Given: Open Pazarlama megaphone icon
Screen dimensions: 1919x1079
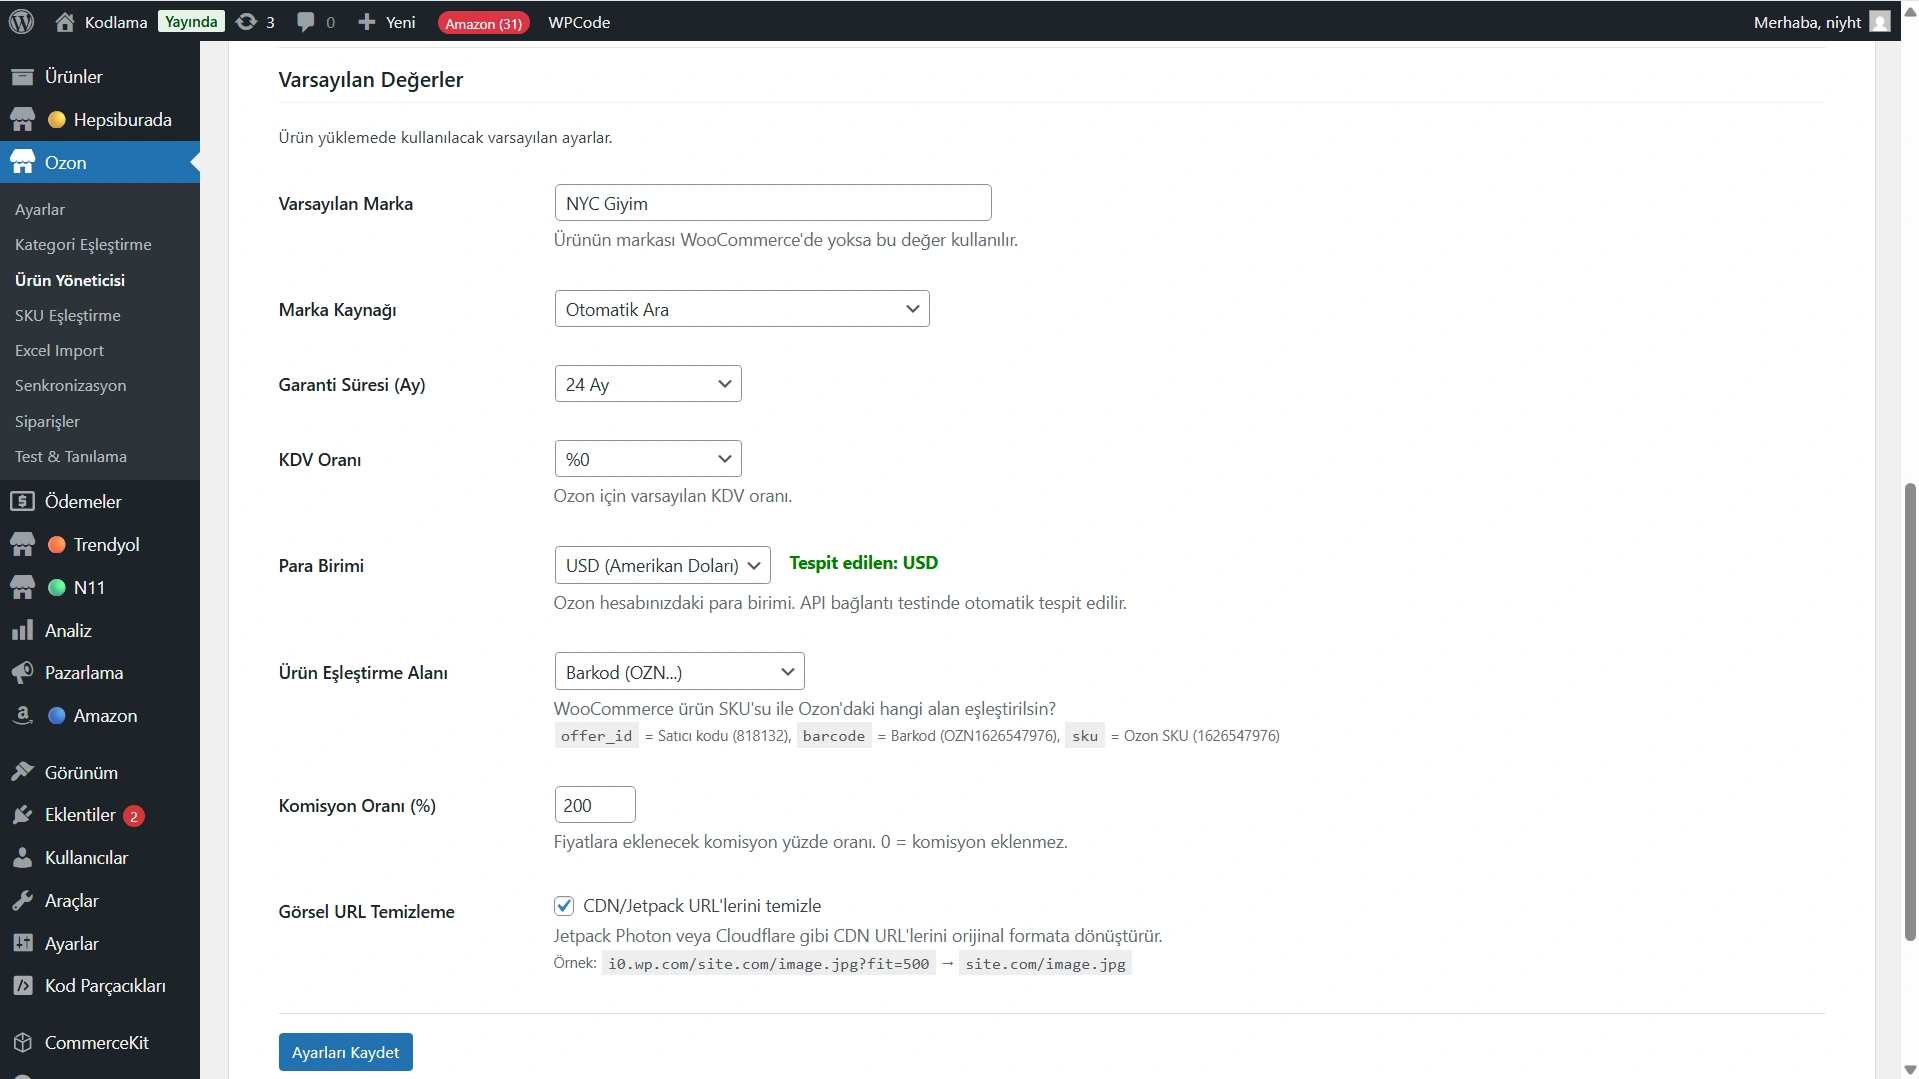Looking at the screenshot, I should (x=22, y=673).
